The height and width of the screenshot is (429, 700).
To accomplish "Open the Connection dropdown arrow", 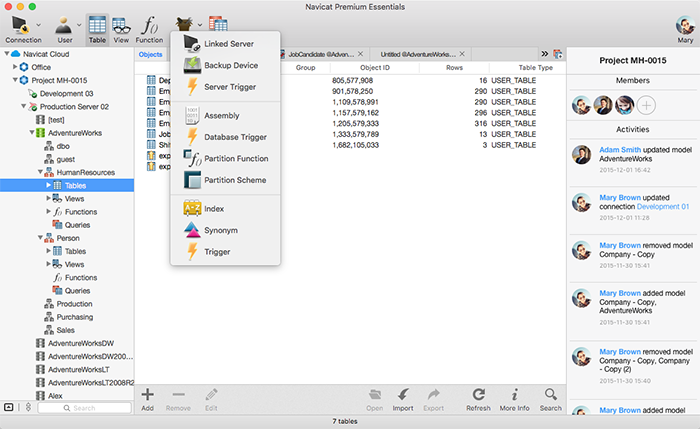I will pyautogui.click(x=38, y=25).
